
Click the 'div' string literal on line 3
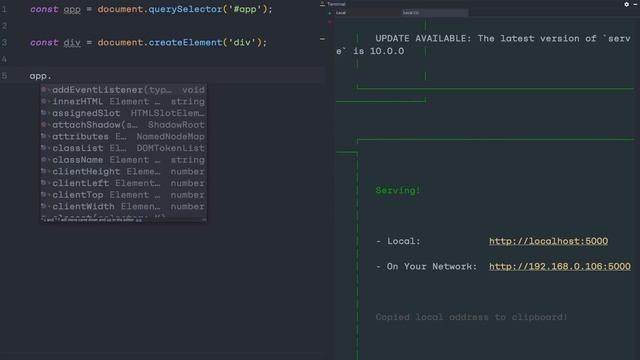coord(242,42)
